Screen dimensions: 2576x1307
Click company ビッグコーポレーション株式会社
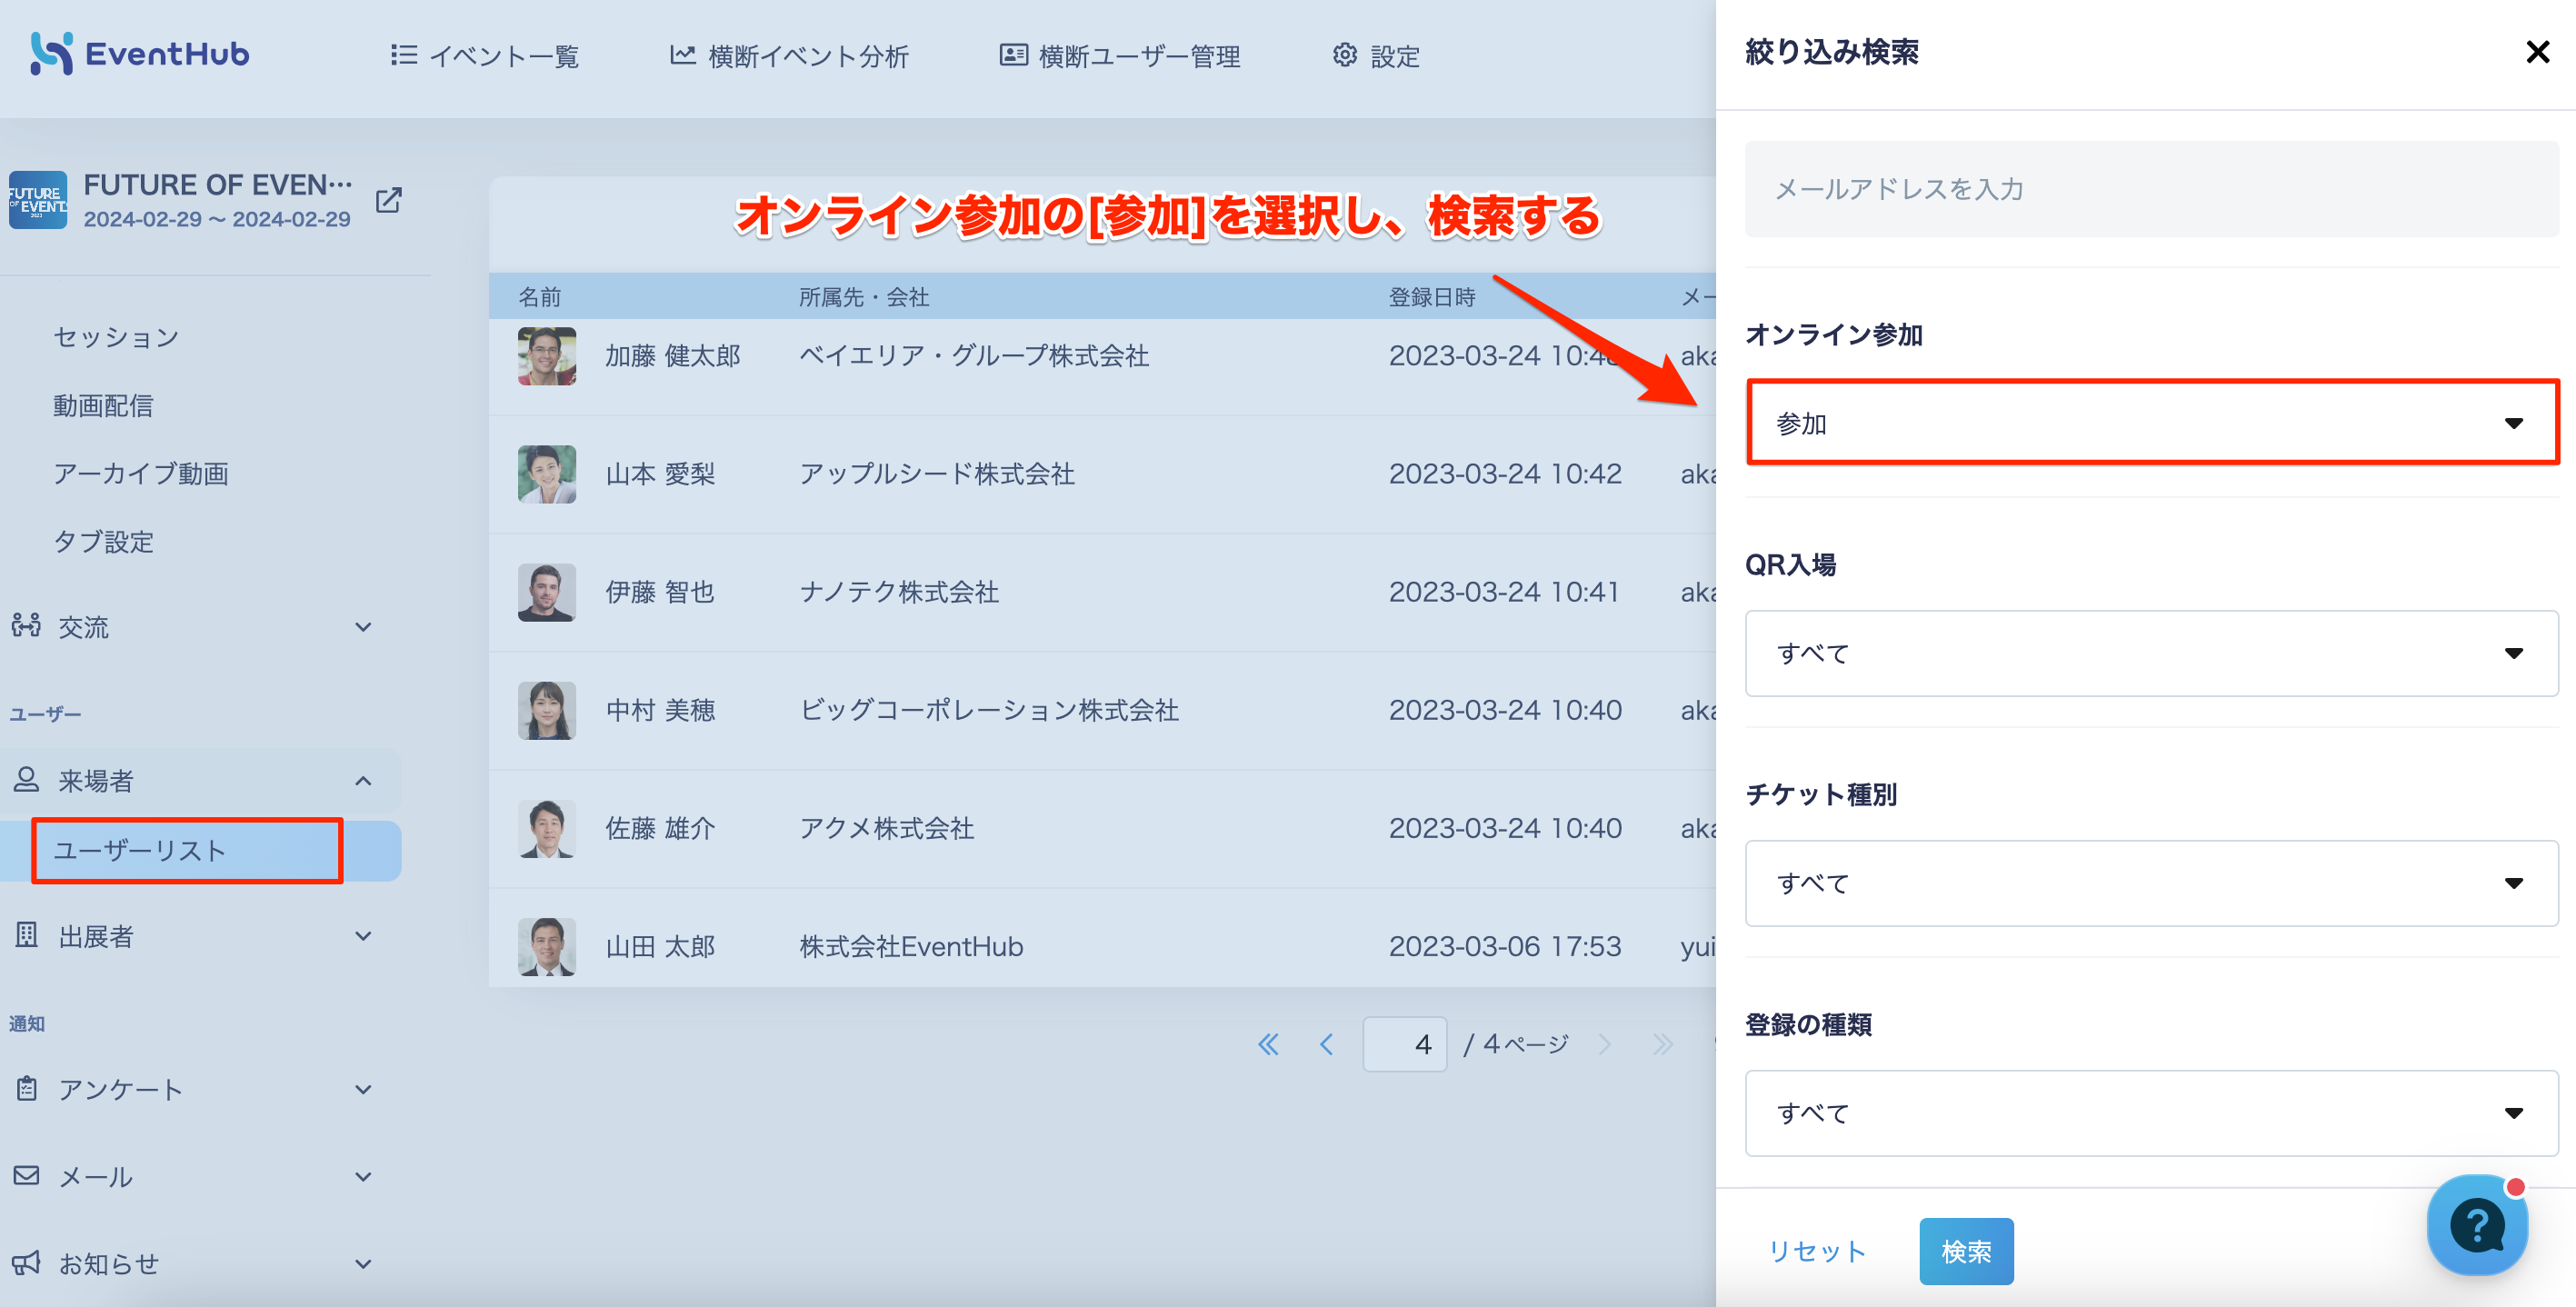(989, 710)
